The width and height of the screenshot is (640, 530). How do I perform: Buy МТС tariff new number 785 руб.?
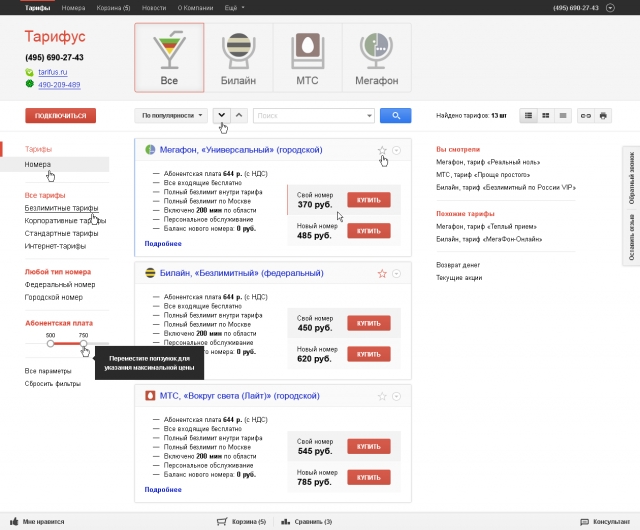pos(369,477)
